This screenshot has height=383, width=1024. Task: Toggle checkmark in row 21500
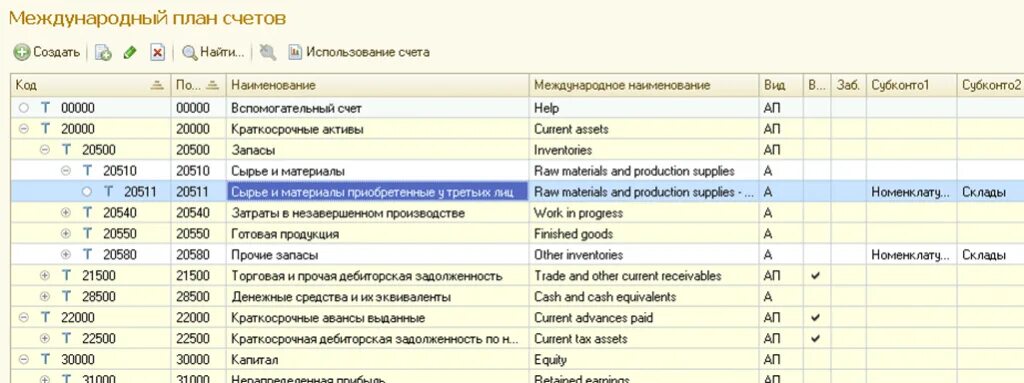pyautogui.click(x=815, y=276)
